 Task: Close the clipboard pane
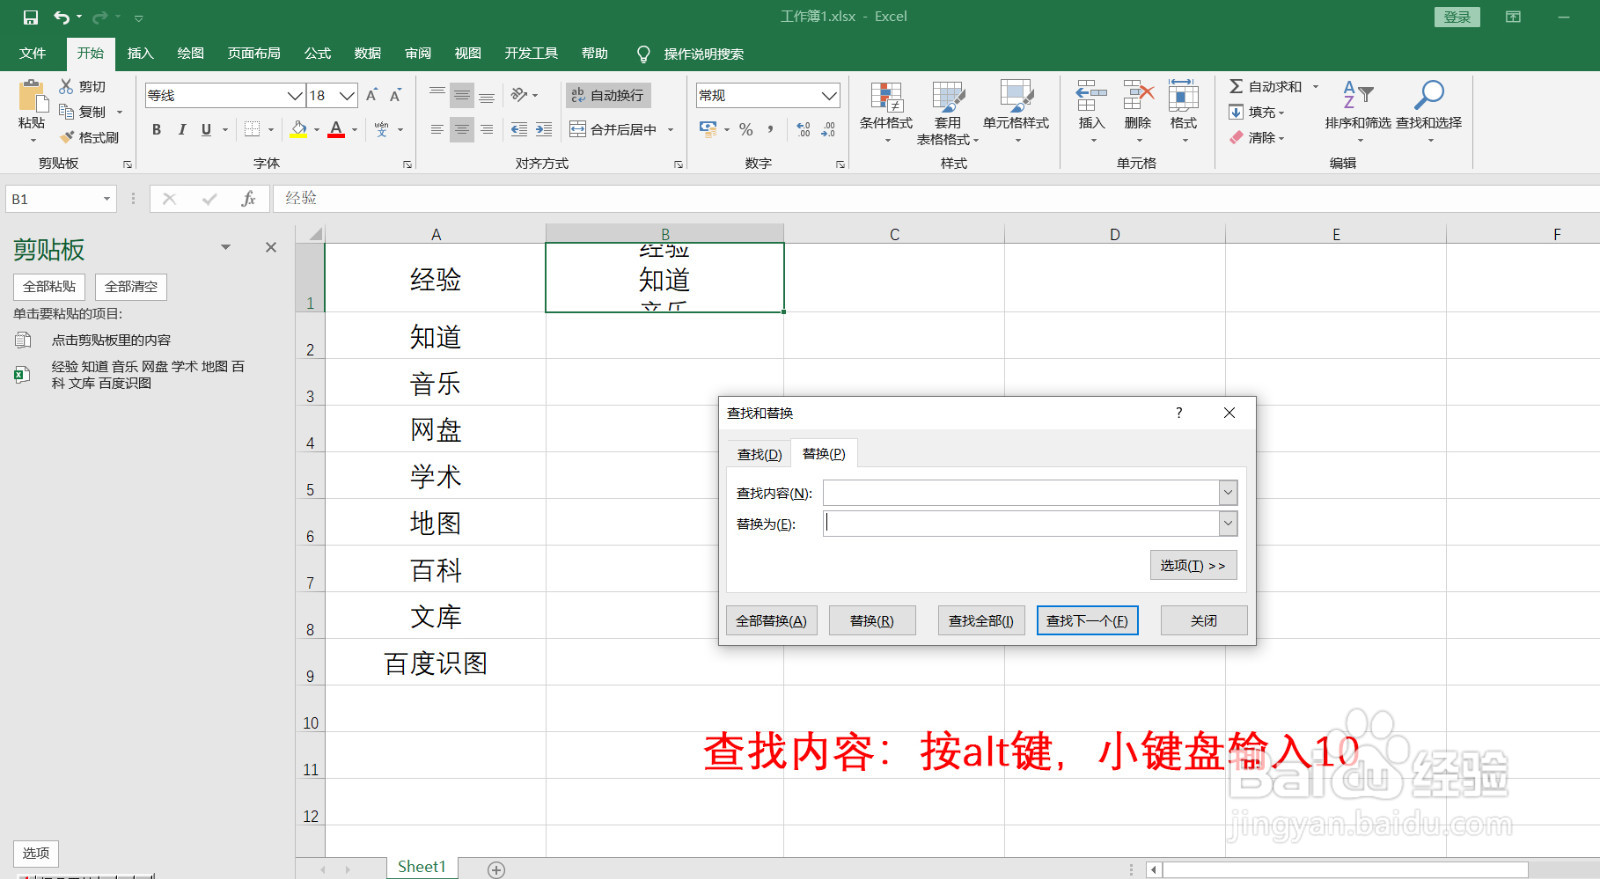(x=271, y=247)
